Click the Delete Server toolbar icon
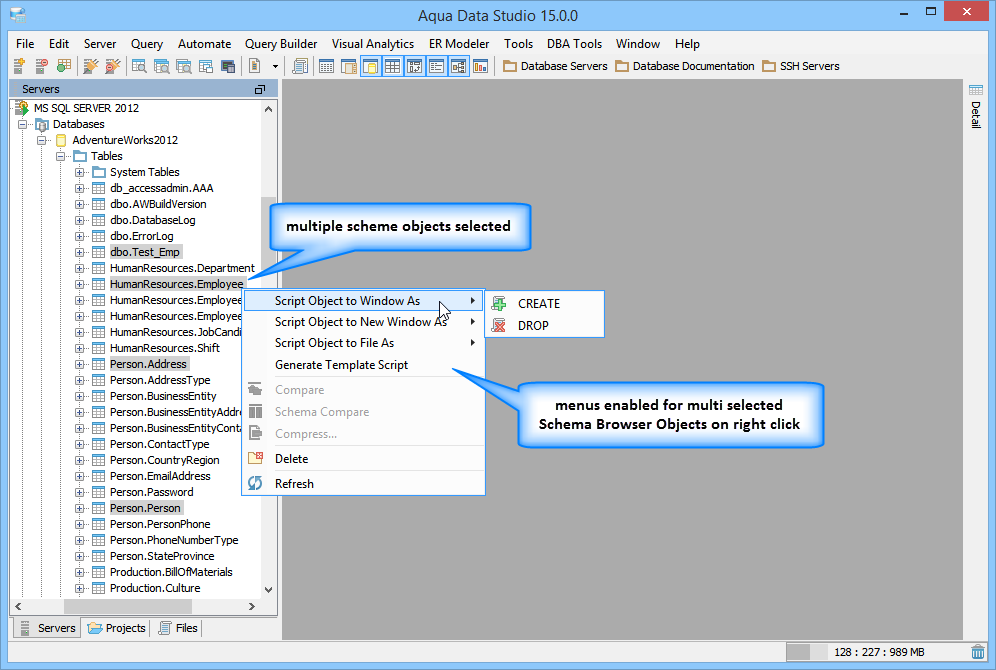 (x=41, y=65)
